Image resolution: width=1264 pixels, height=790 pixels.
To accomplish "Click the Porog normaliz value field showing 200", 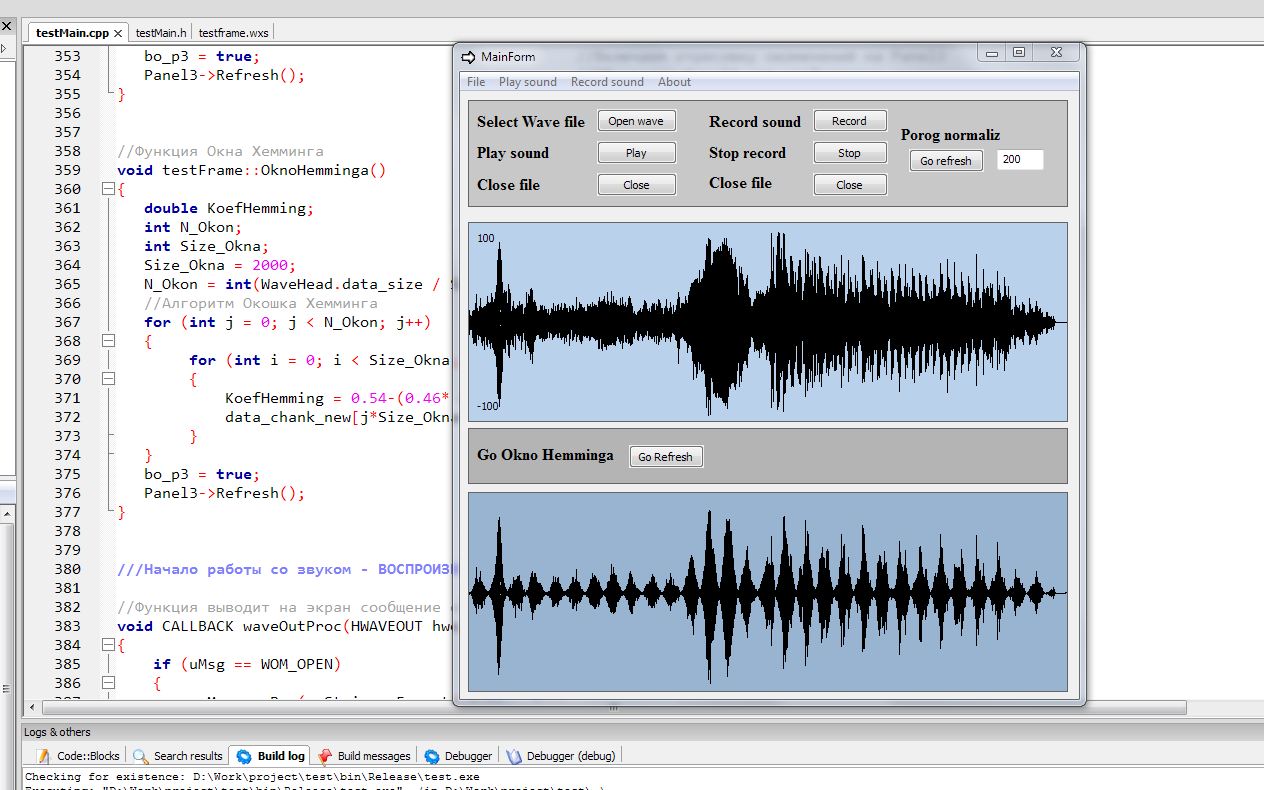I will (x=1019, y=160).
